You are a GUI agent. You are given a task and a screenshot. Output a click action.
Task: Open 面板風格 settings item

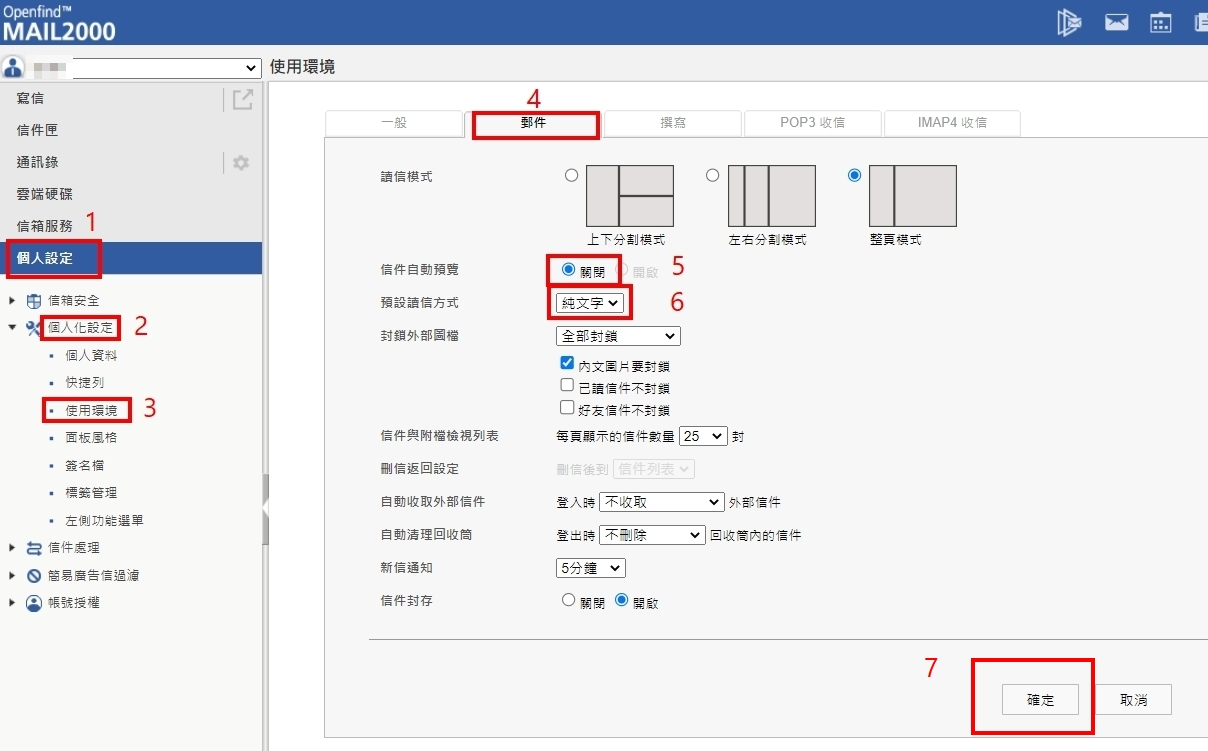click(x=91, y=438)
